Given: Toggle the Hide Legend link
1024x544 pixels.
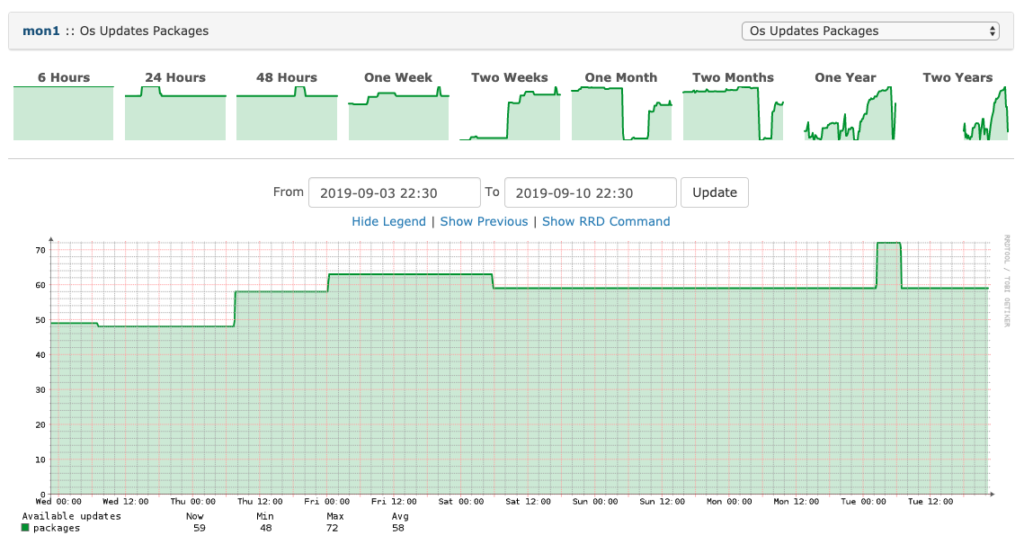Looking at the screenshot, I should coord(389,221).
